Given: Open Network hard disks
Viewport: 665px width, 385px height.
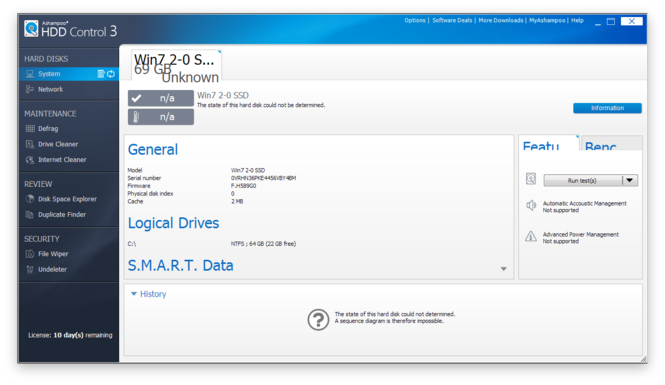Looking at the screenshot, I should click(x=50, y=89).
